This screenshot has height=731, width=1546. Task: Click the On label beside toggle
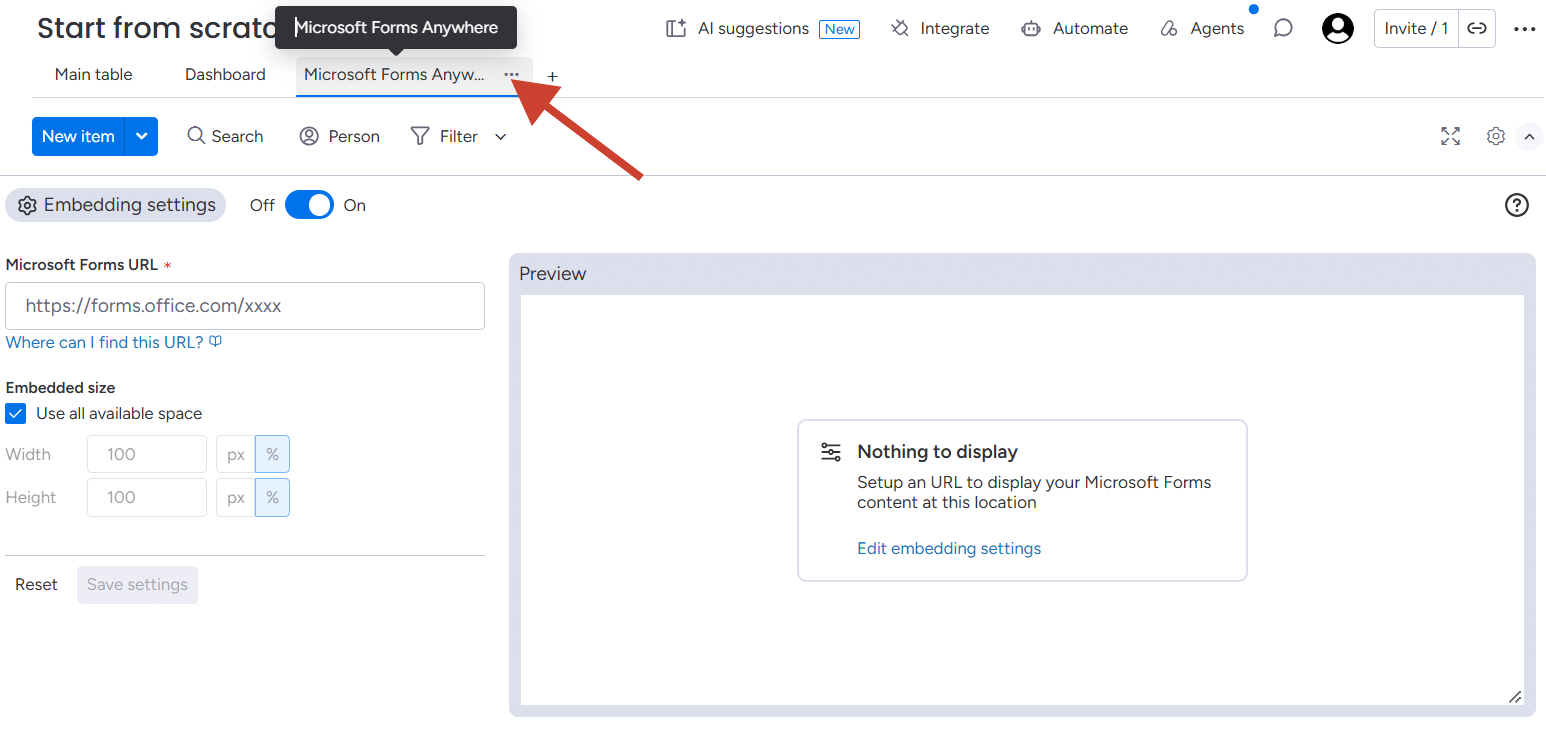[x=355, y=205]
